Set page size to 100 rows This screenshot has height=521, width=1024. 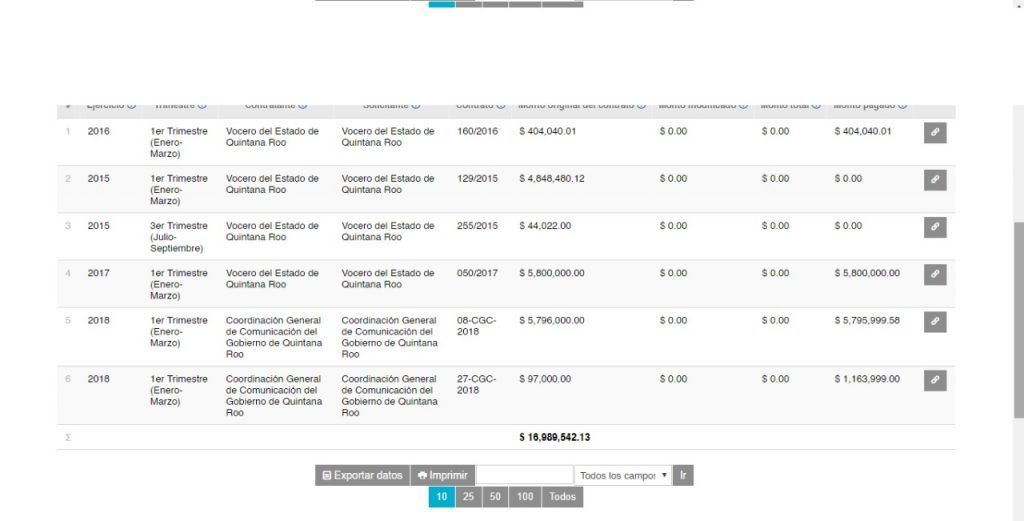tap(524, 497)
